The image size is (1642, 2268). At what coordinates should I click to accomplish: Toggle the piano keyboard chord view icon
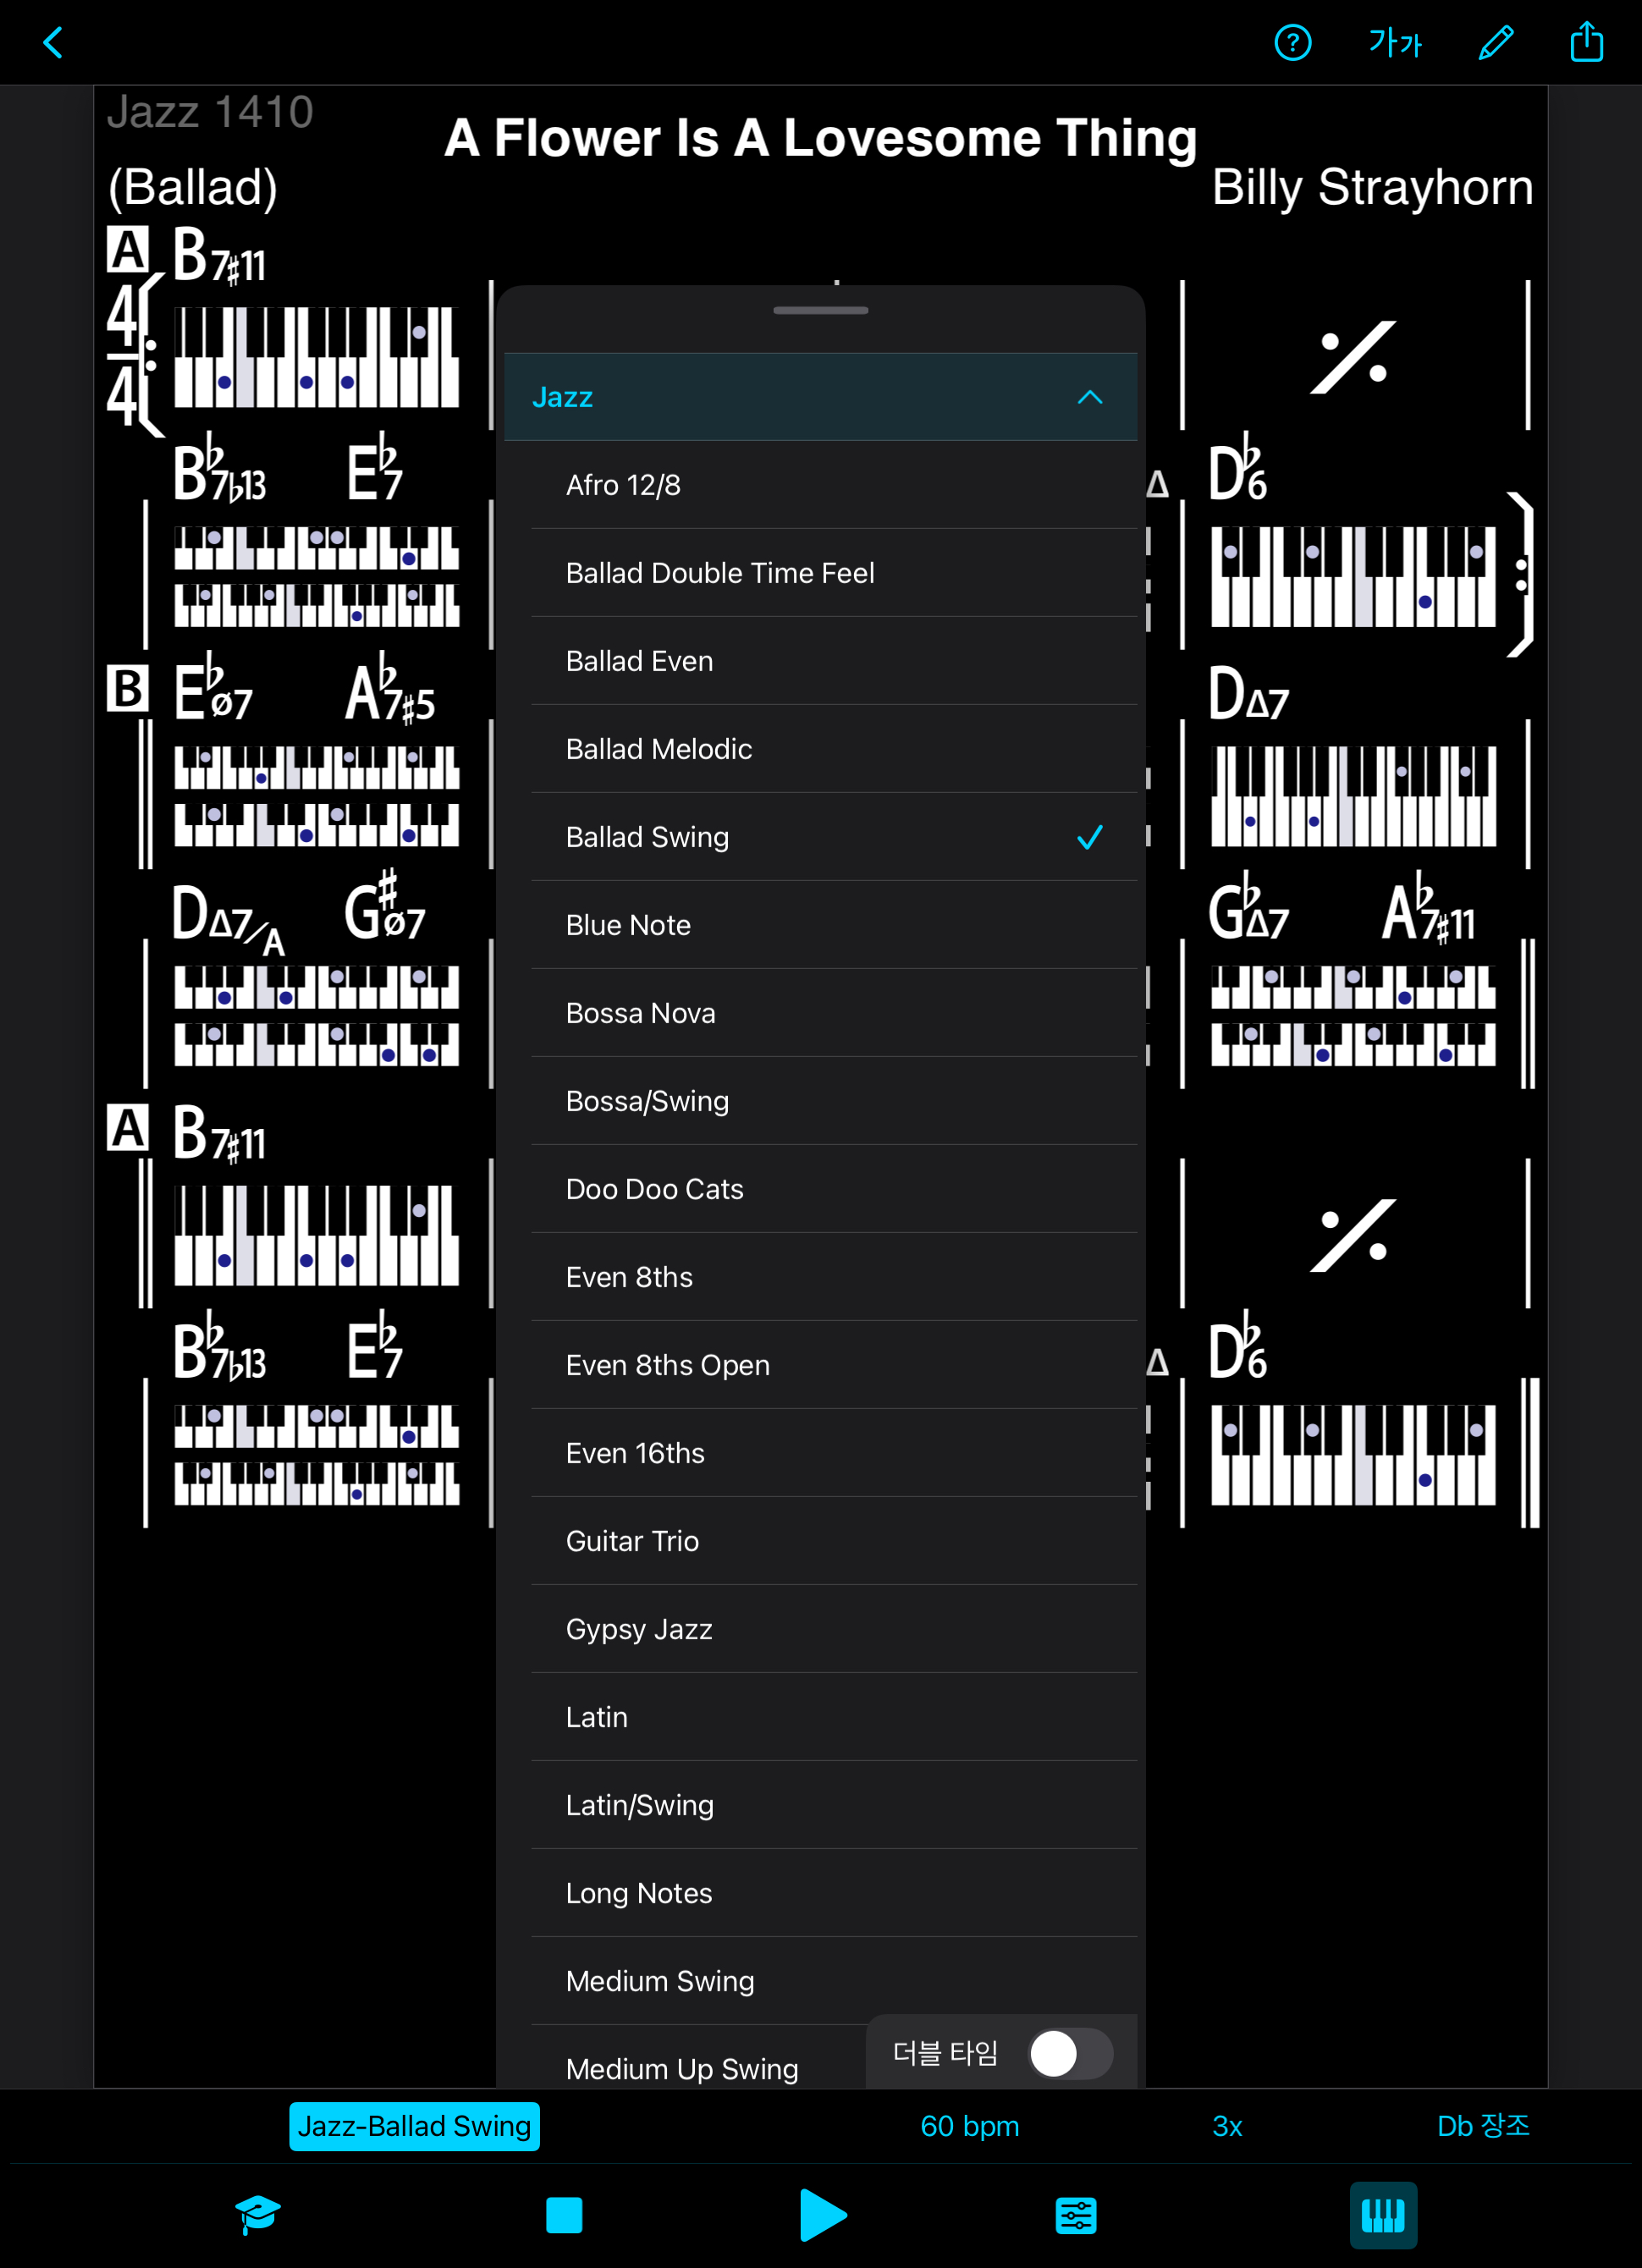[x=1382, y=2215]
